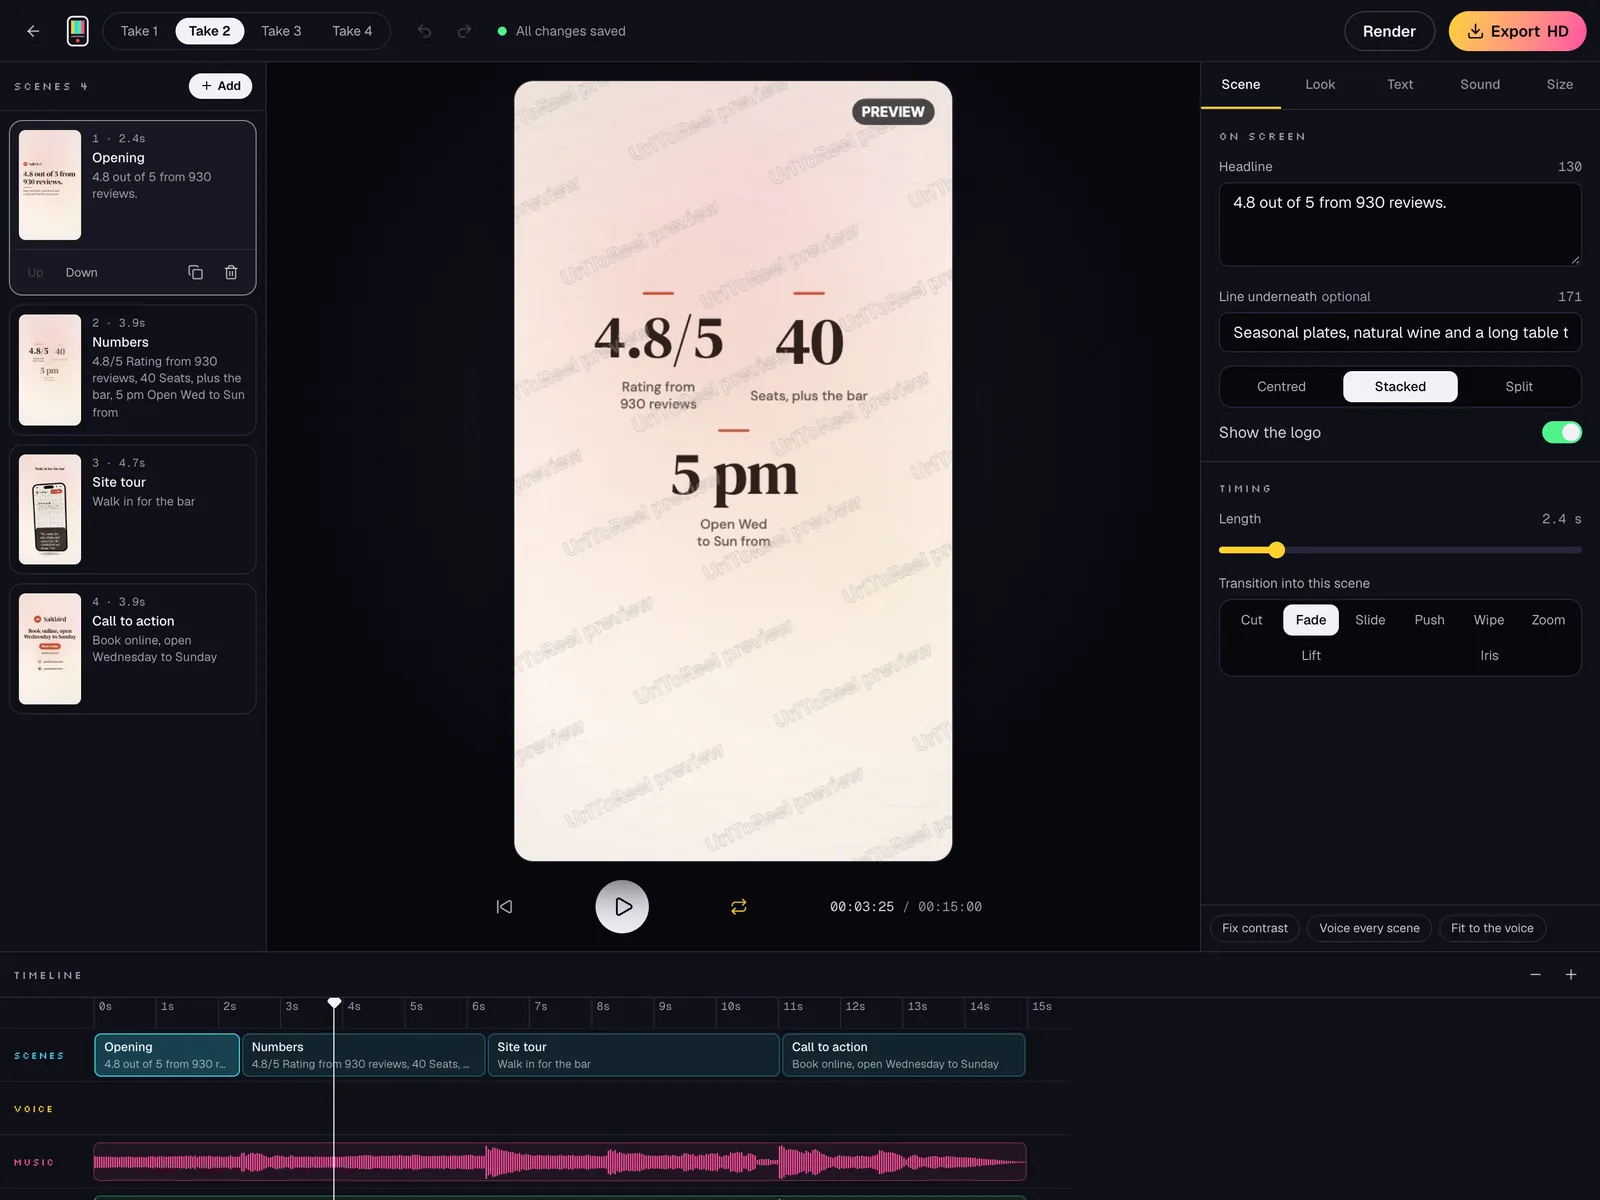This screenshot has height=1200, width=1600.
Task: Toggle the Show the logo switch
Action: click(x=1561, y=432)
